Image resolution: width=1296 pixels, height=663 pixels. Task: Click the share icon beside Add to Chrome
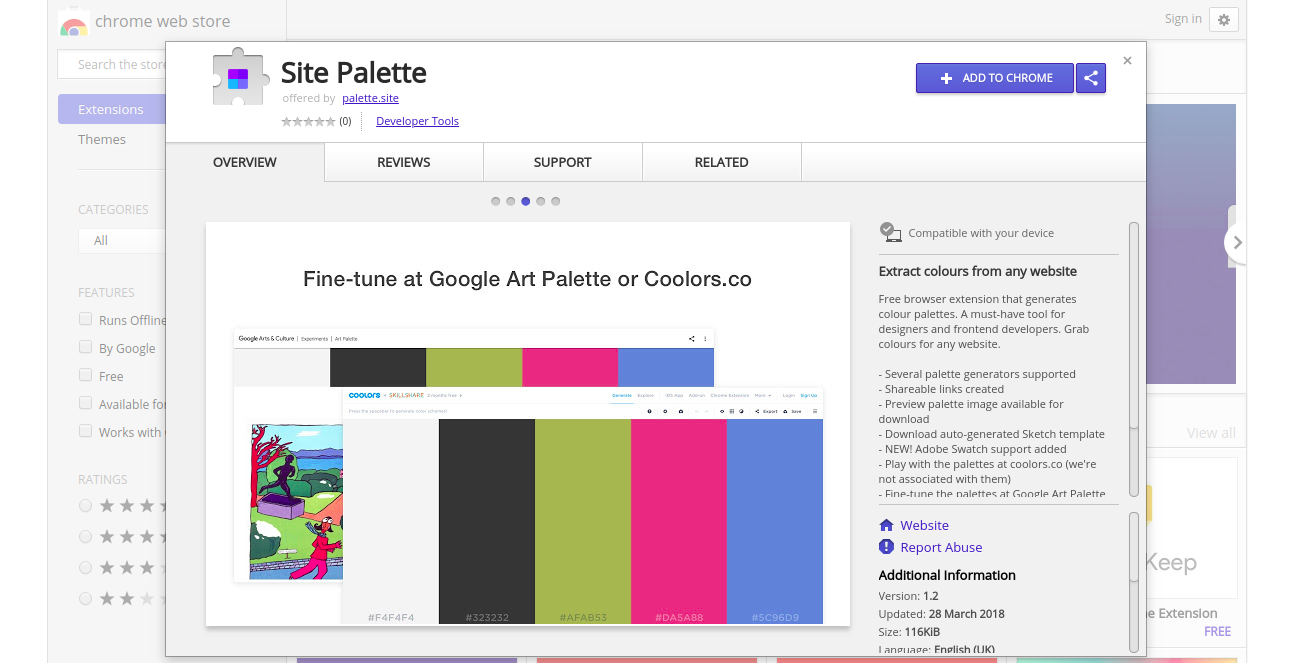1091,78
